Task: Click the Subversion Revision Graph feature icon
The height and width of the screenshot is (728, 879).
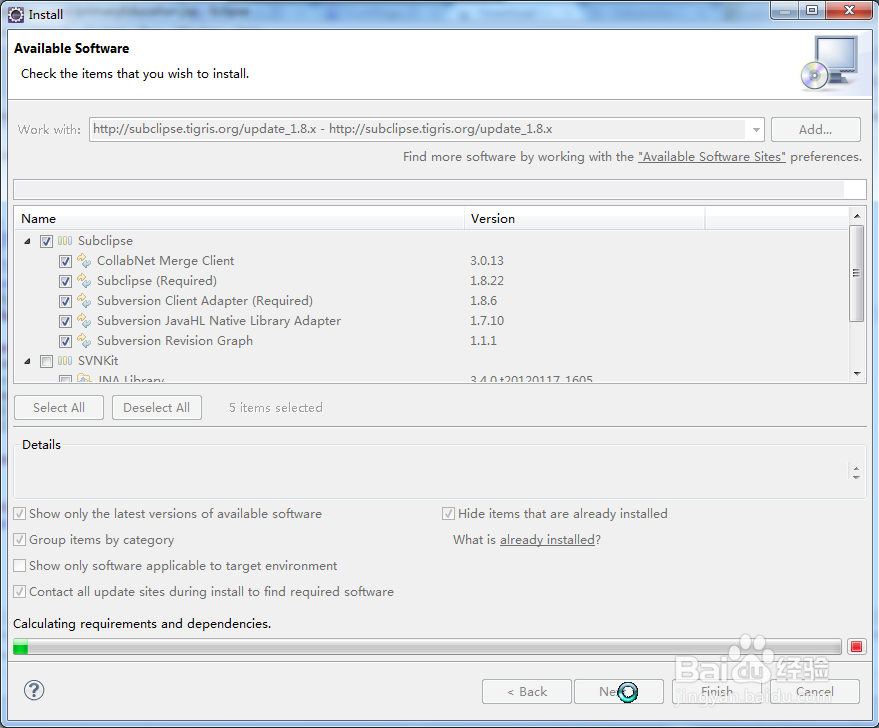Action: click(84, 341)
